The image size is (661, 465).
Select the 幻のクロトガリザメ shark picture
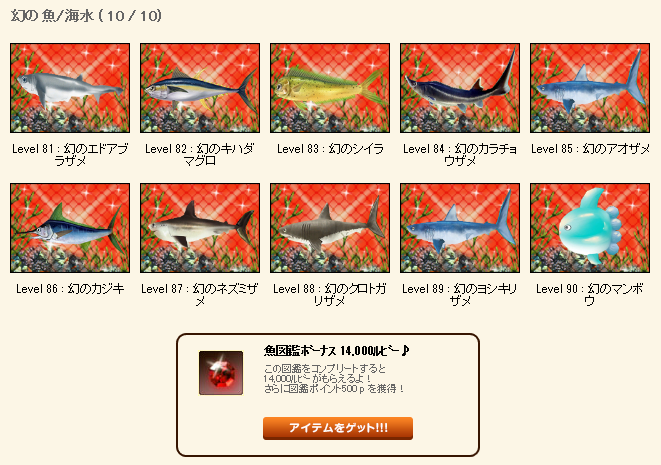(330, 228)
